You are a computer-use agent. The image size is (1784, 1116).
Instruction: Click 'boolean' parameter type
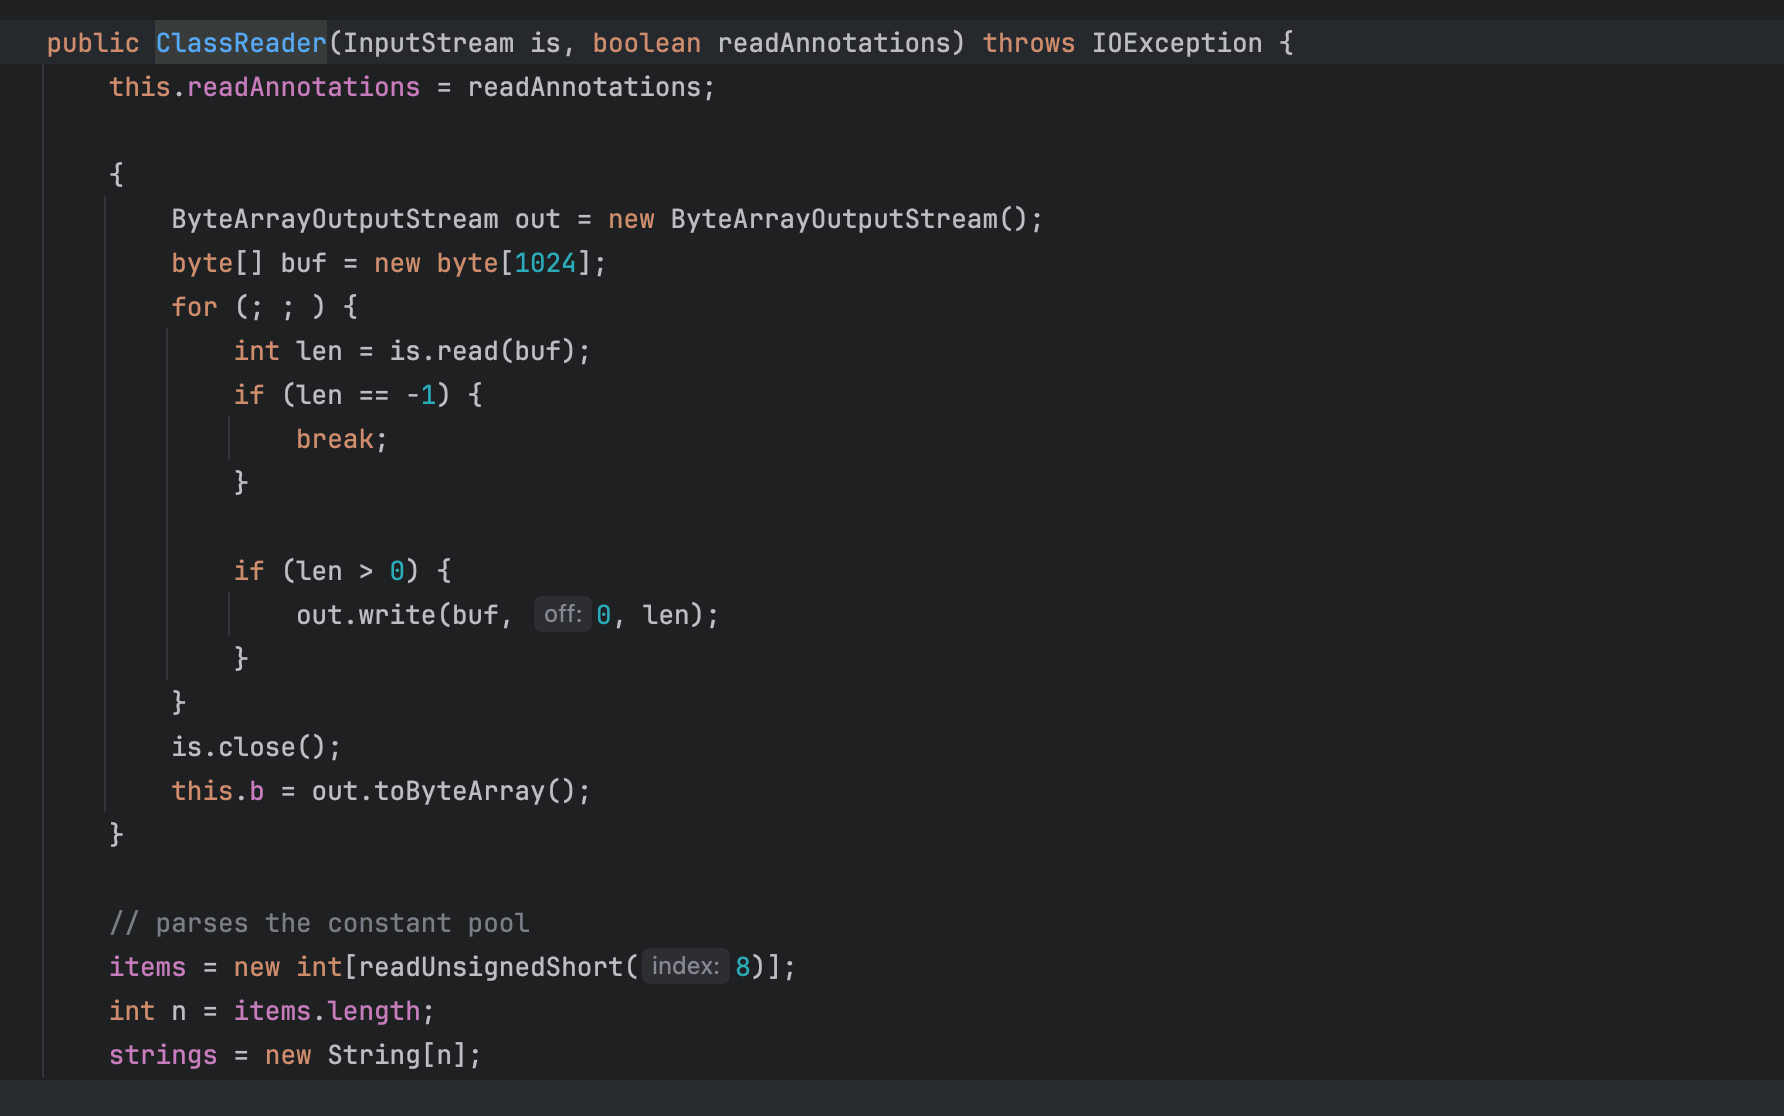pyautogui.click(x=646, y=43)
